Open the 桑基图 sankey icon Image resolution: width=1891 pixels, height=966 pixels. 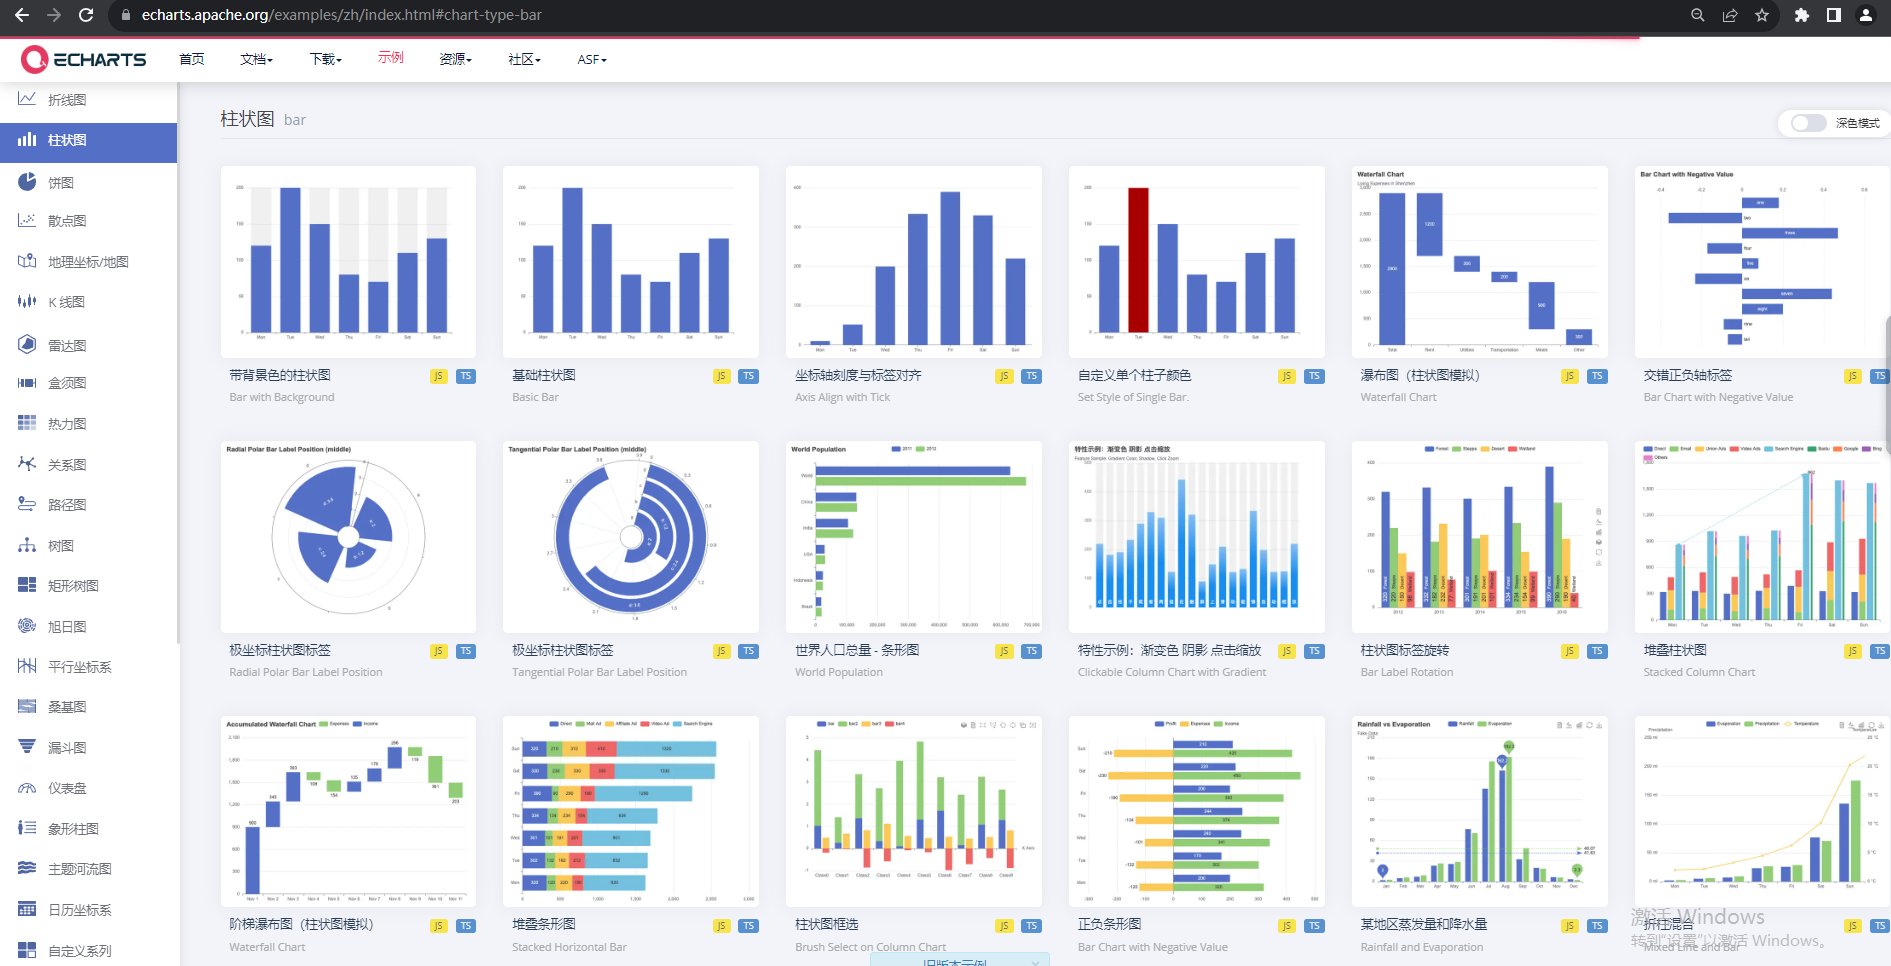pos(27,707)
